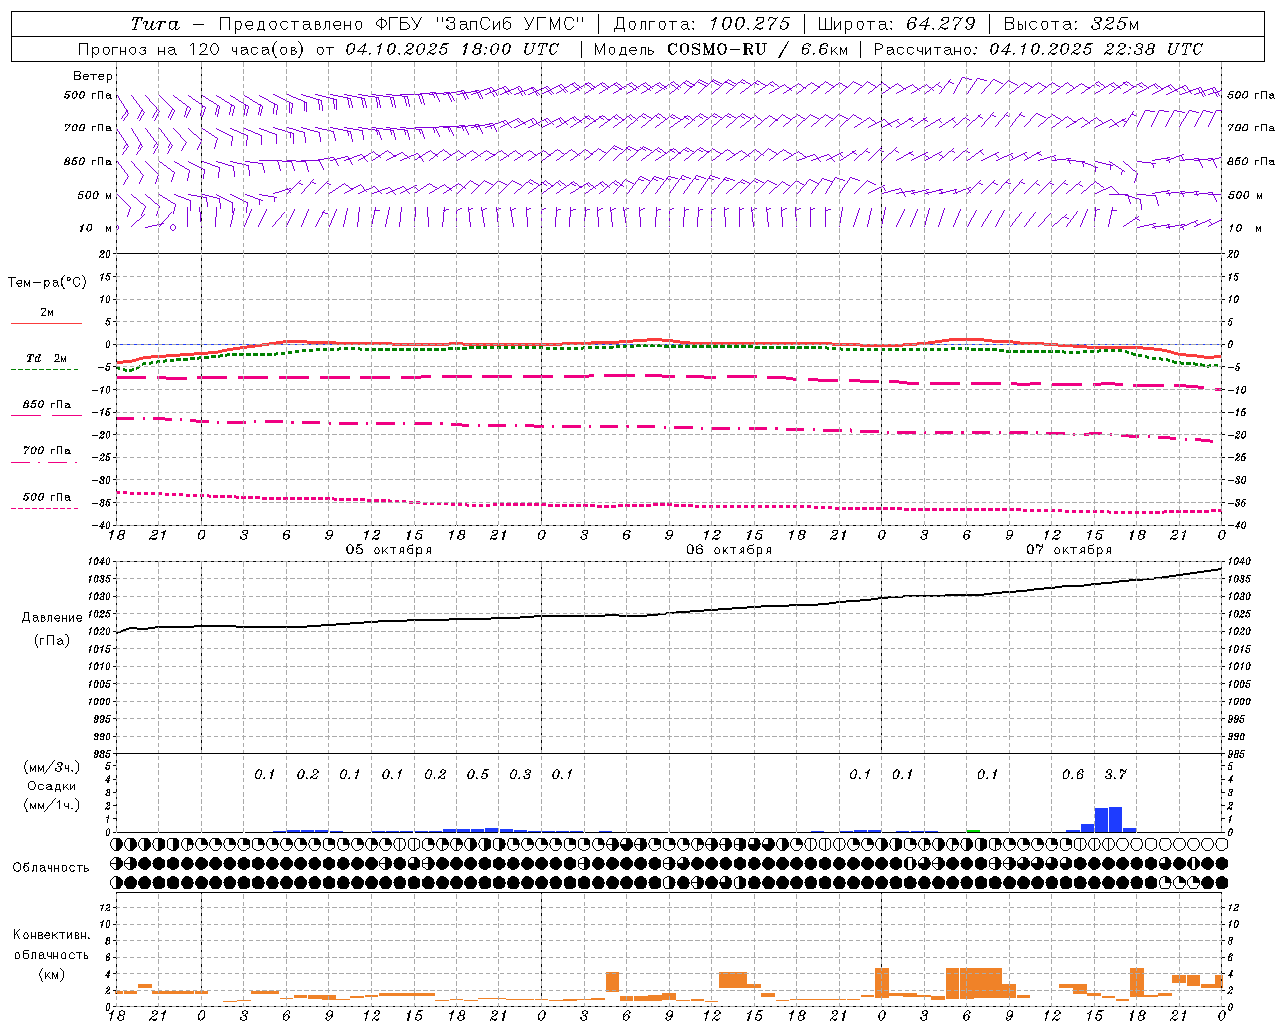This screenshot has width=1280, height=1024.
Task: Select the "Прогноз на 120 часа(ов)" forecast text
Action: tap(192, 49)
